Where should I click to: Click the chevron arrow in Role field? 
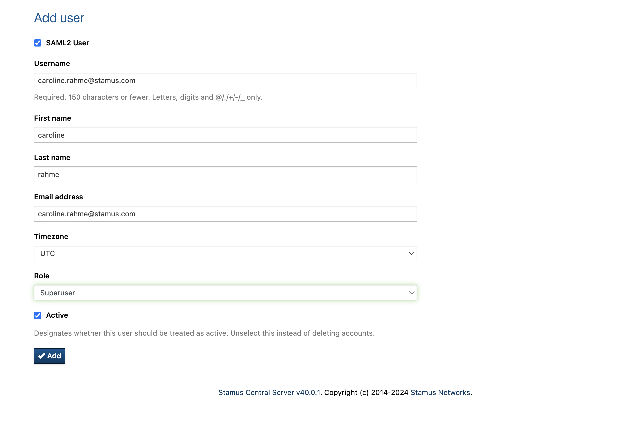click(411, 293)
